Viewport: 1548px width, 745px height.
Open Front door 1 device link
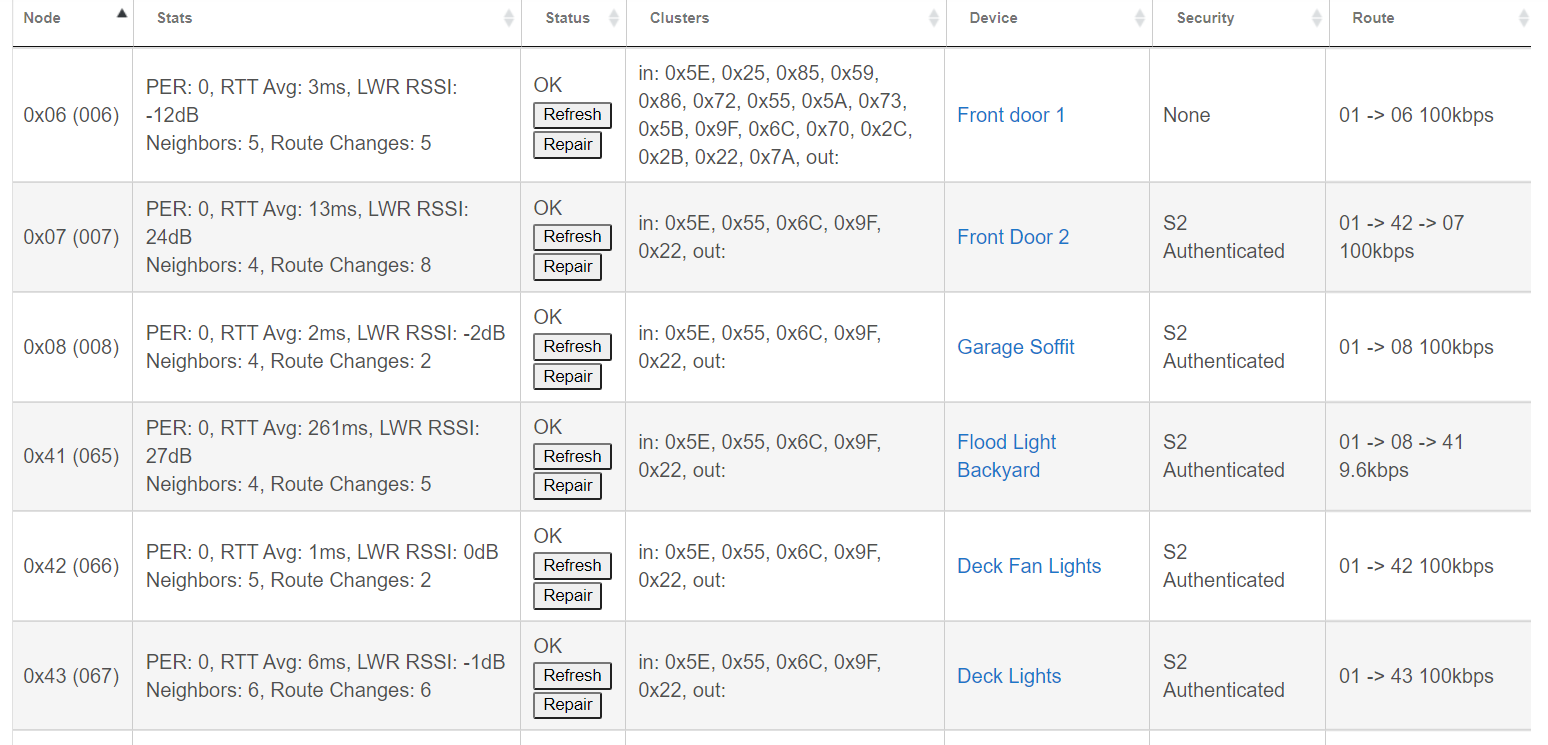point(1011,115)
